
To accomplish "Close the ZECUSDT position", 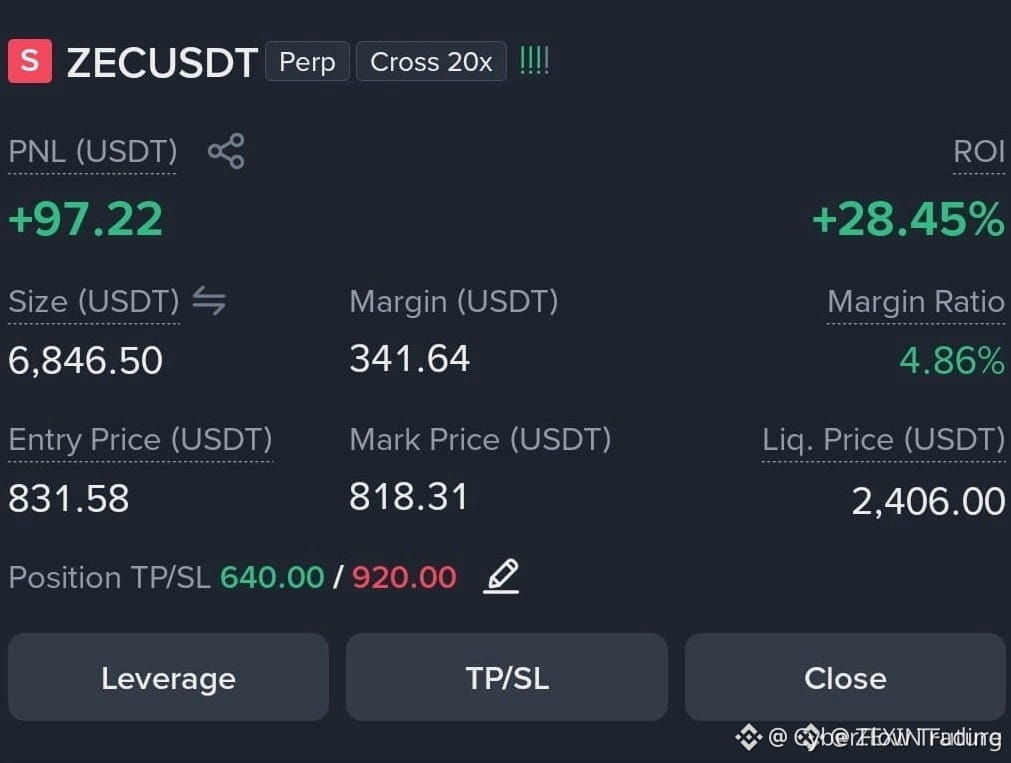I will [845, 677].
